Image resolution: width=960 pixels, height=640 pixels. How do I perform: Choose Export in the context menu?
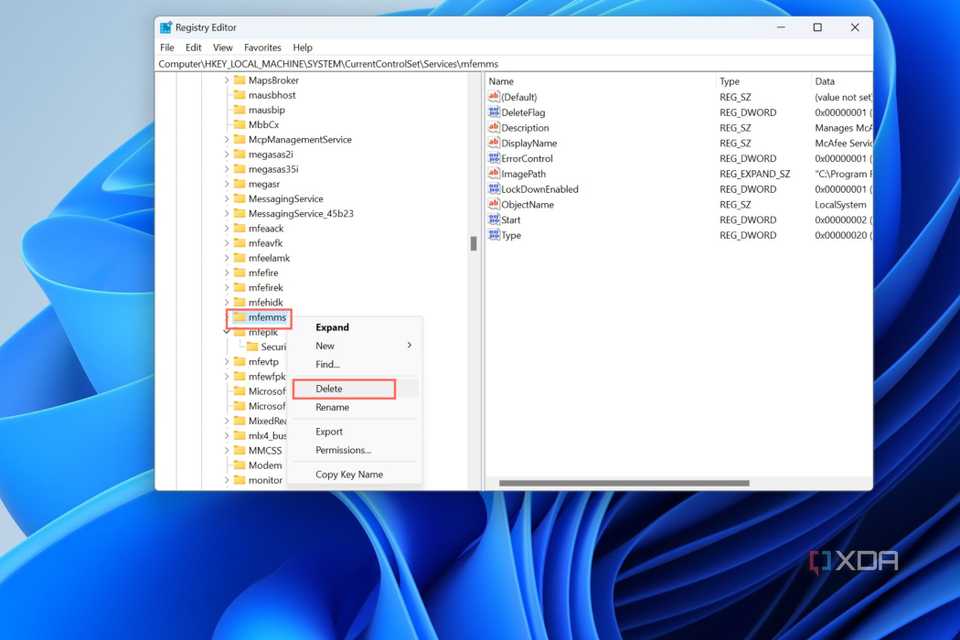(355, 431)
